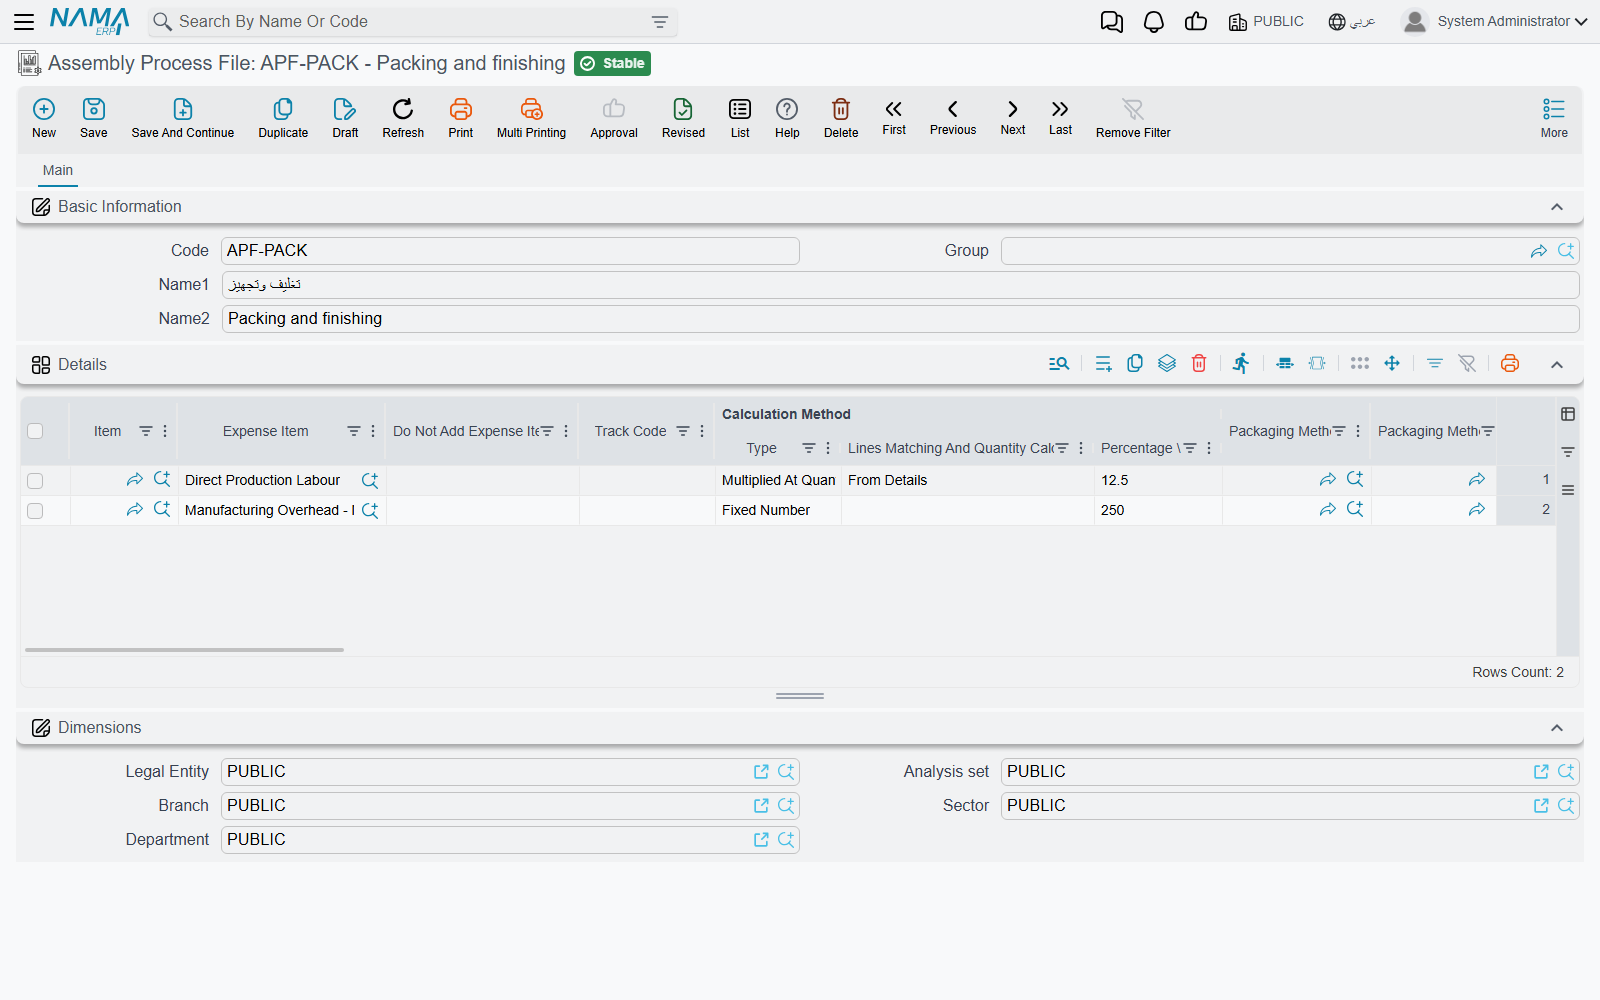The width and height of the screenshot is (1600, 1000).
Task: Open the List view button
Action: [740, 118]
